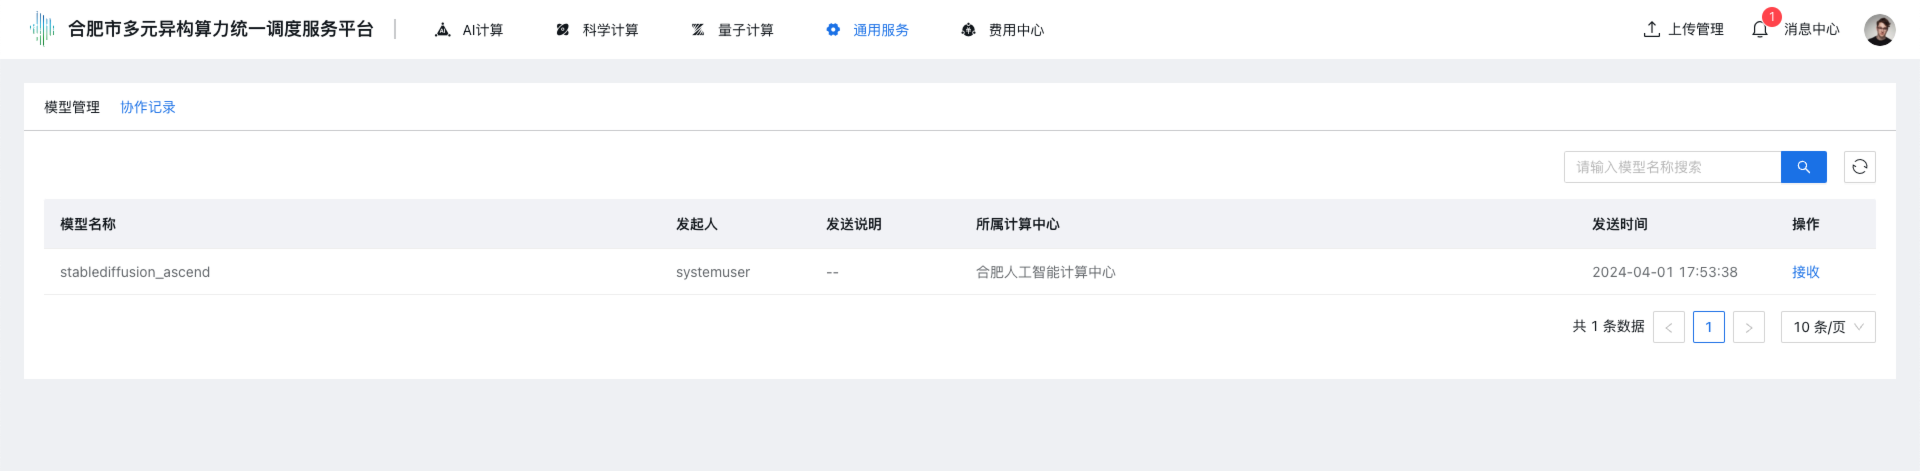This screenshot has height=471, width=1920.
Task: Switch to the 模型管理 tab
Action: pos(72,107)
